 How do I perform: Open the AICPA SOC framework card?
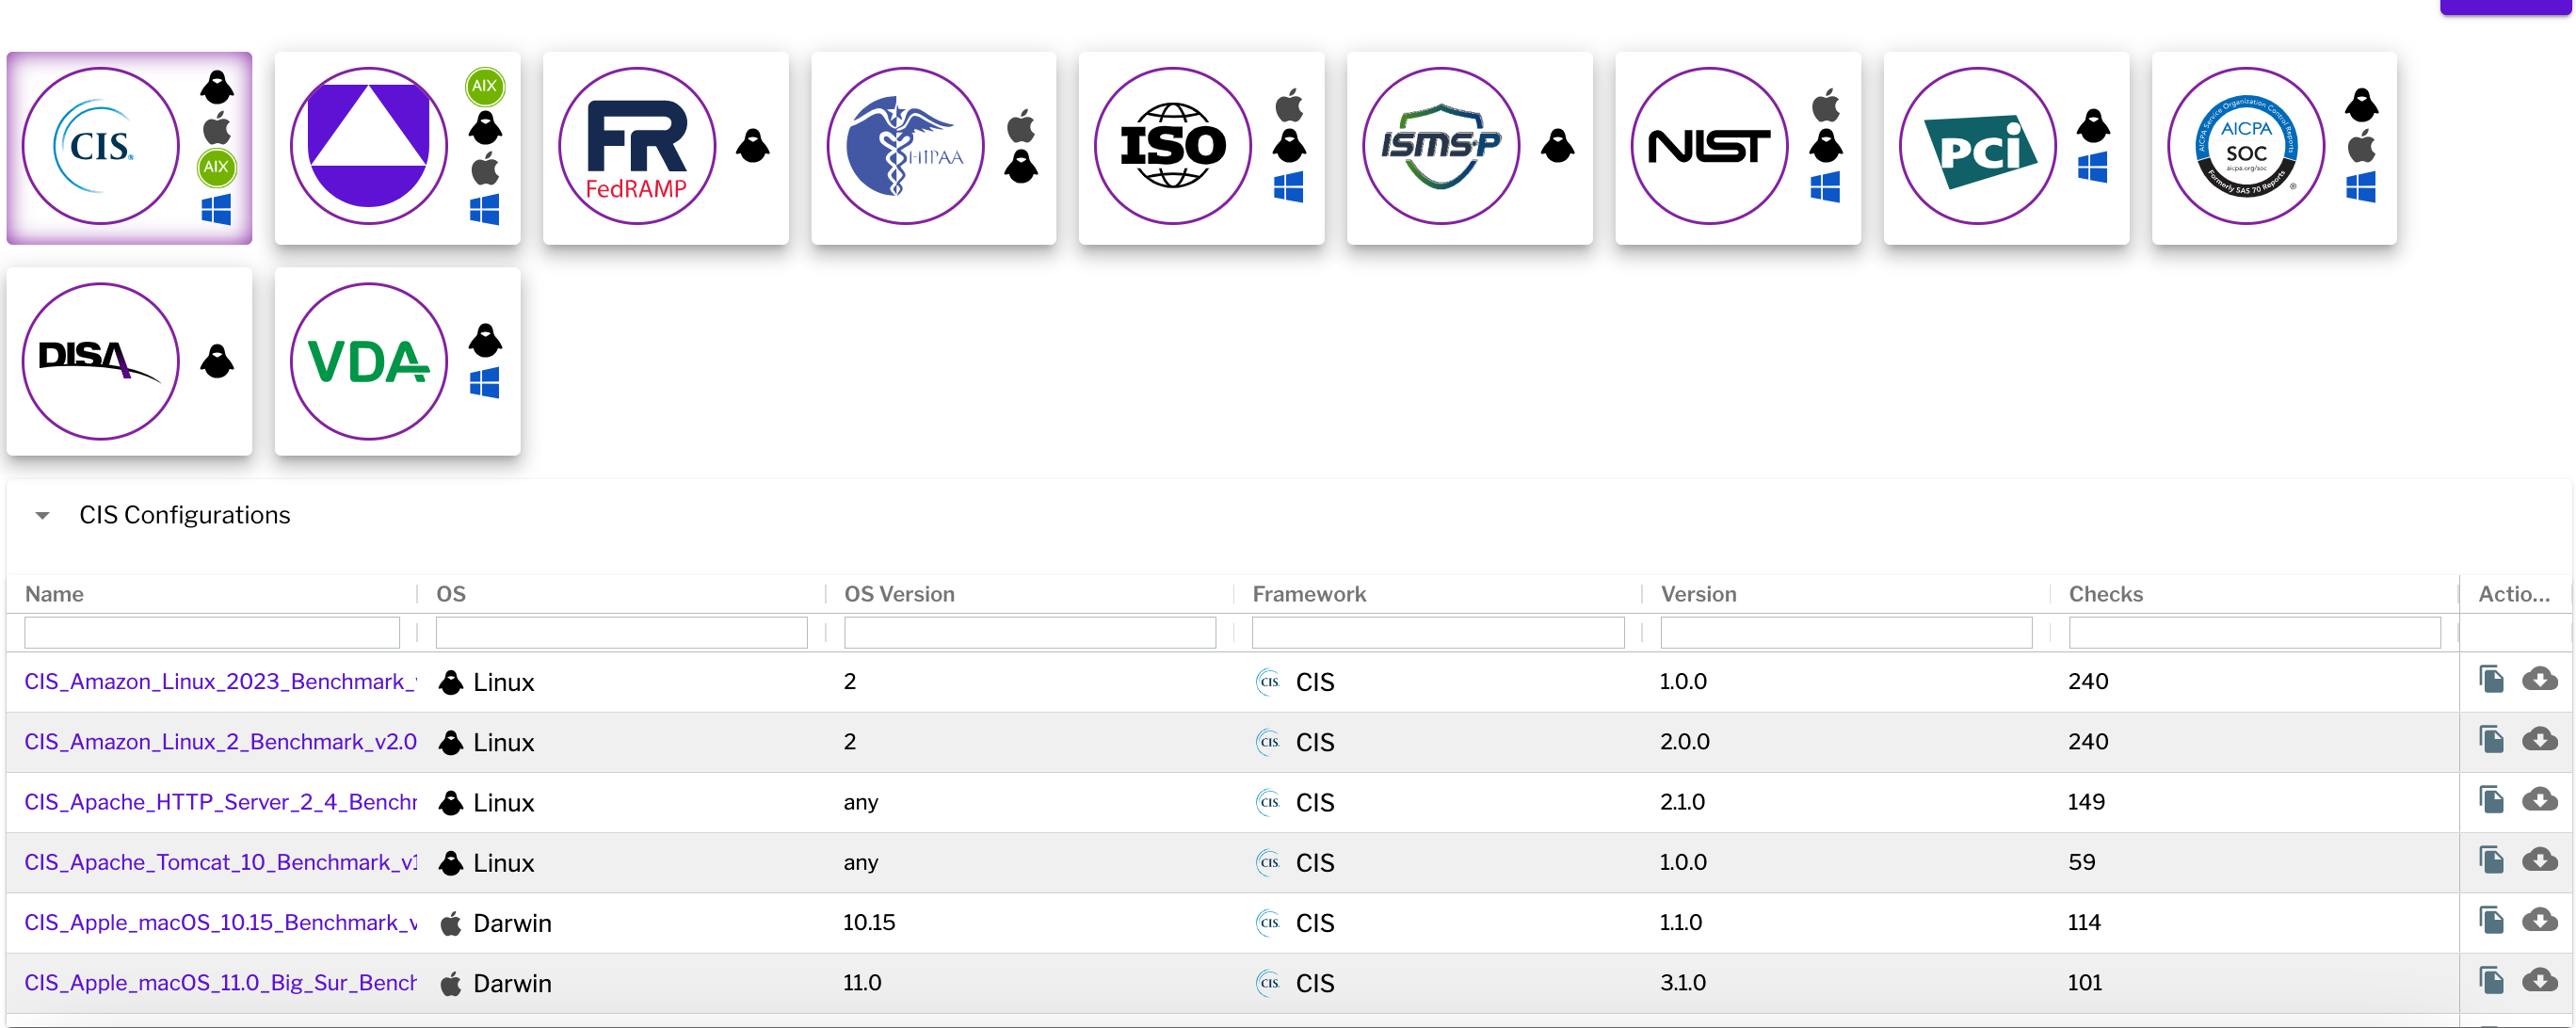click(x=2273, y=148)
